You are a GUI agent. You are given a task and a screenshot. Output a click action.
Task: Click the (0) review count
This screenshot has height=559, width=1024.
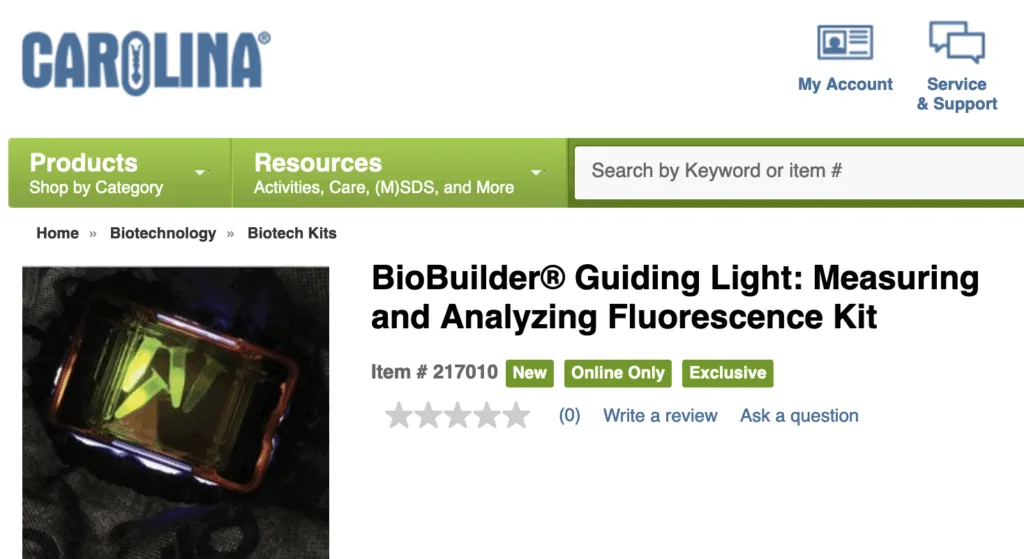pyautogui.click(x=569, y=416)
